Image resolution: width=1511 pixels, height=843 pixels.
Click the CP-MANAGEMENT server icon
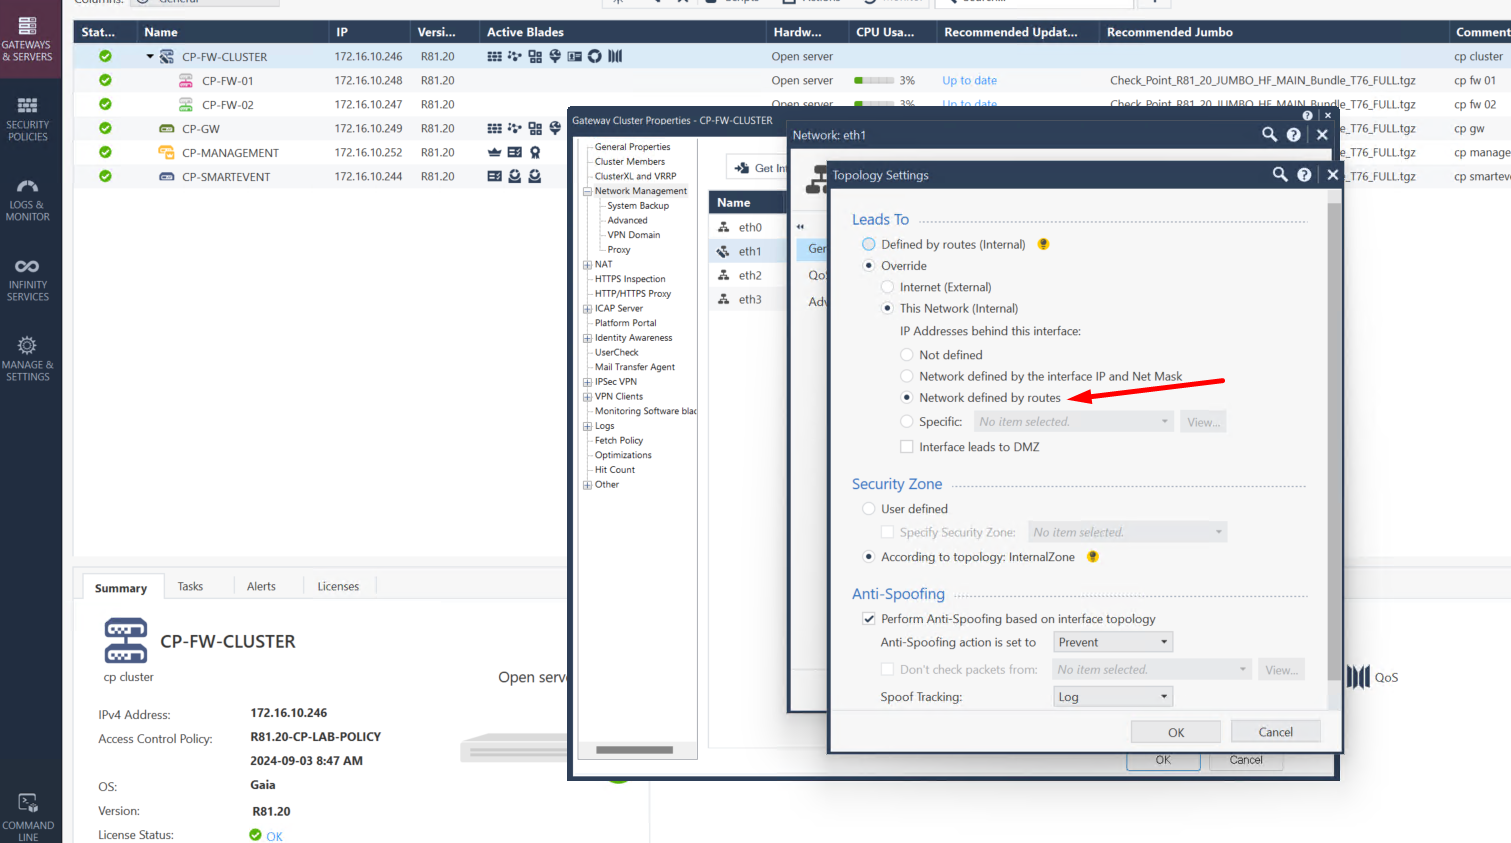tap(167, 153)
